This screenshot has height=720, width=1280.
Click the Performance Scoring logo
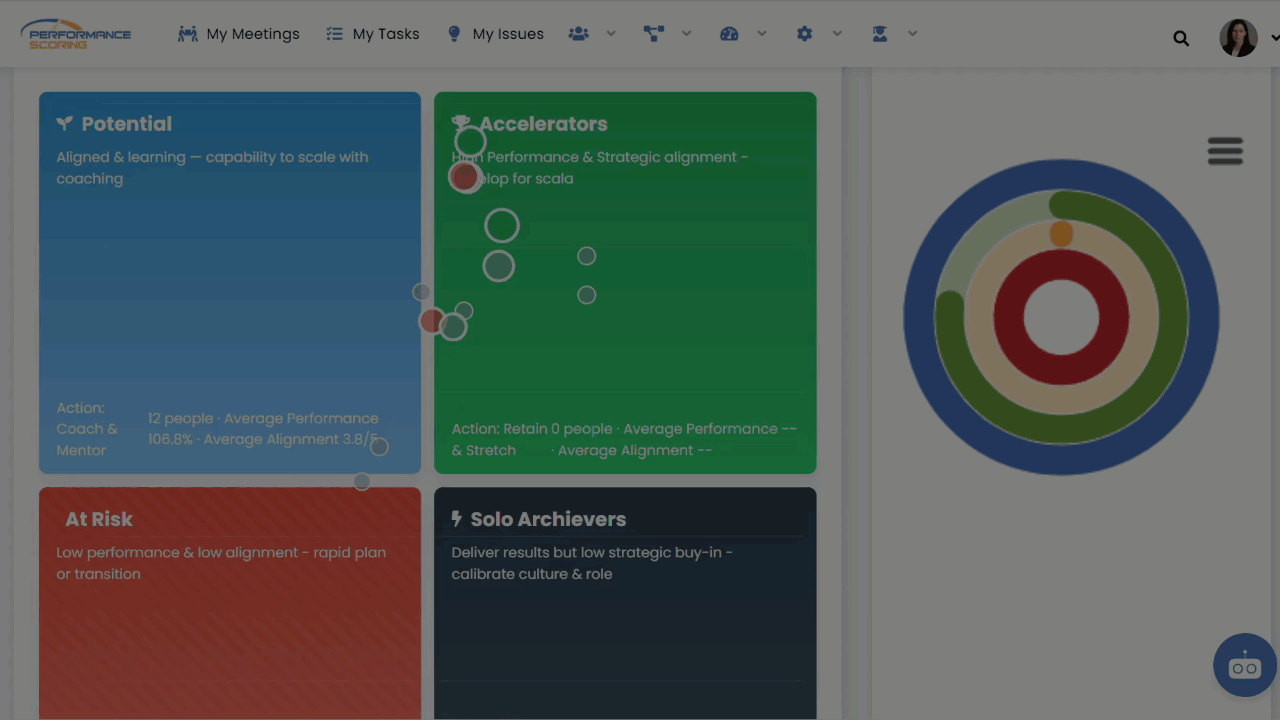75,34
